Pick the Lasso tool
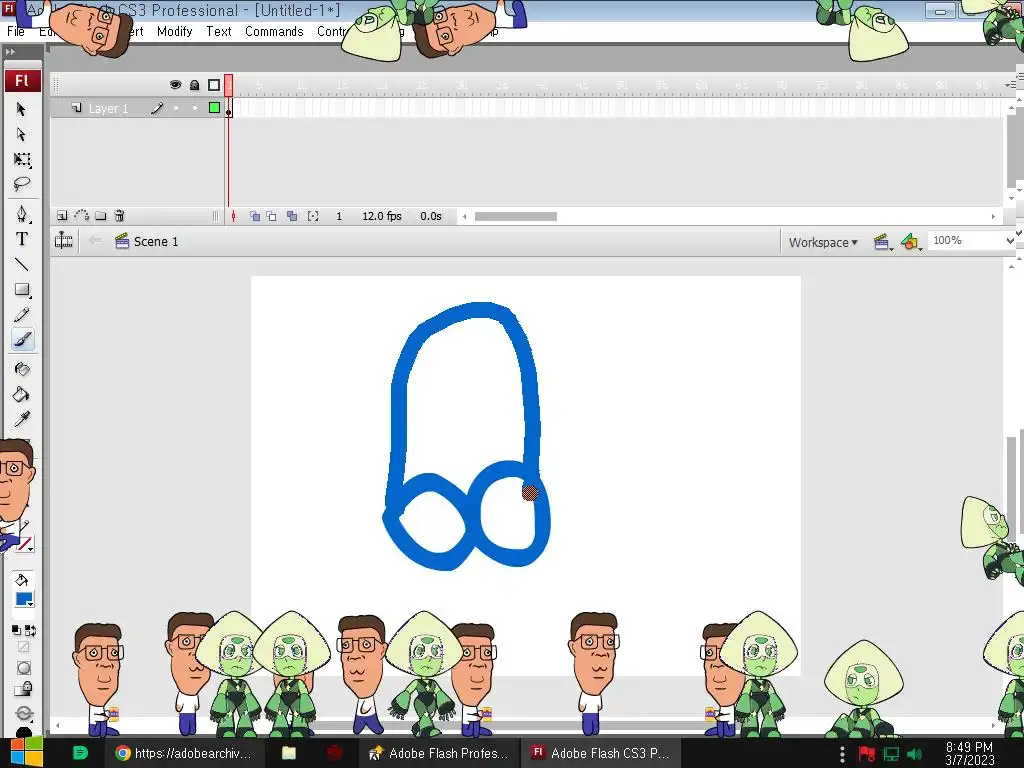Viewport: 1024px width, 768px height. 22,184
